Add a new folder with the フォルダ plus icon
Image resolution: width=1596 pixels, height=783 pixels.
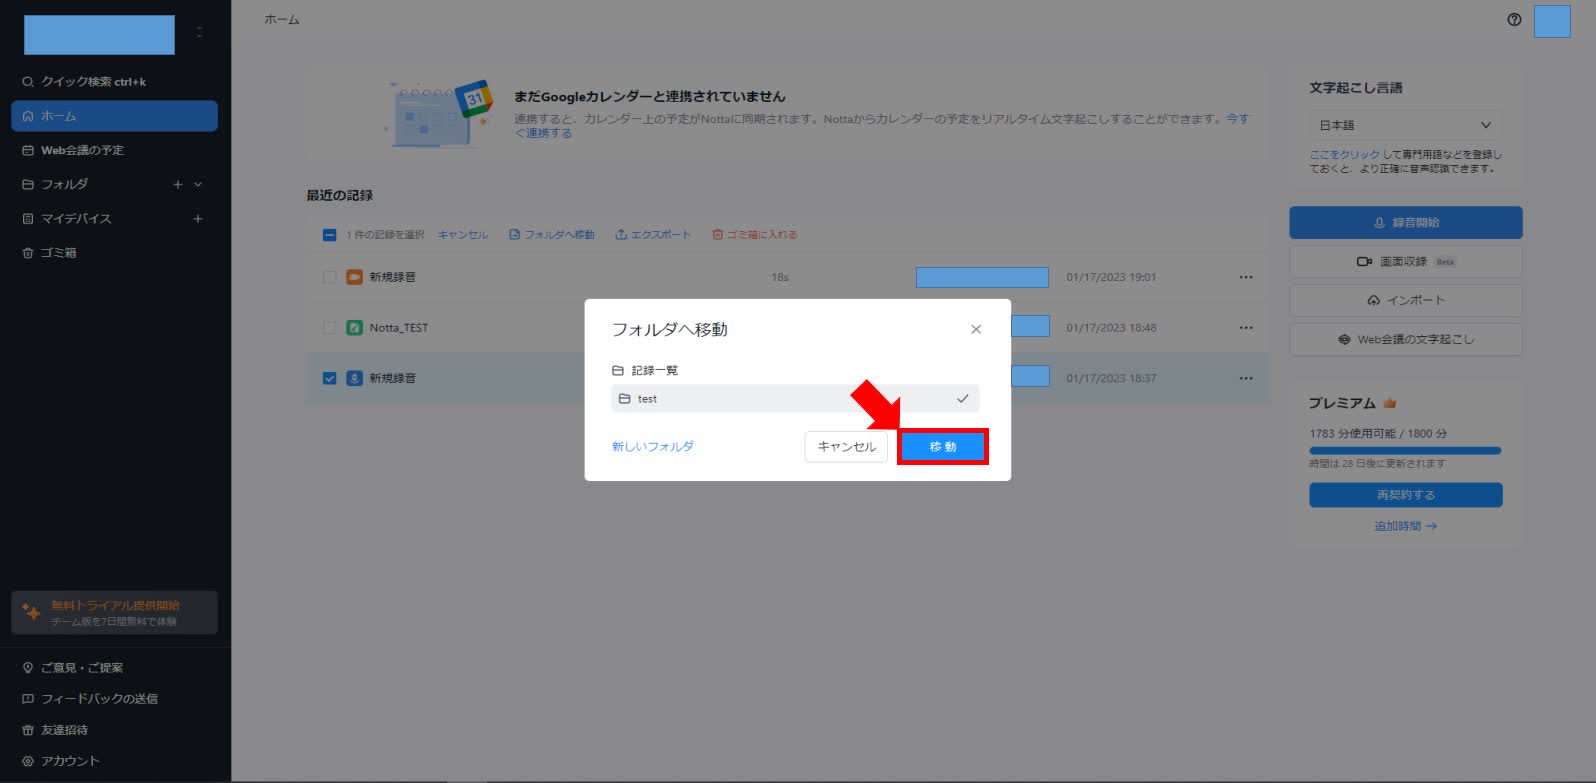tap(178, 184)
